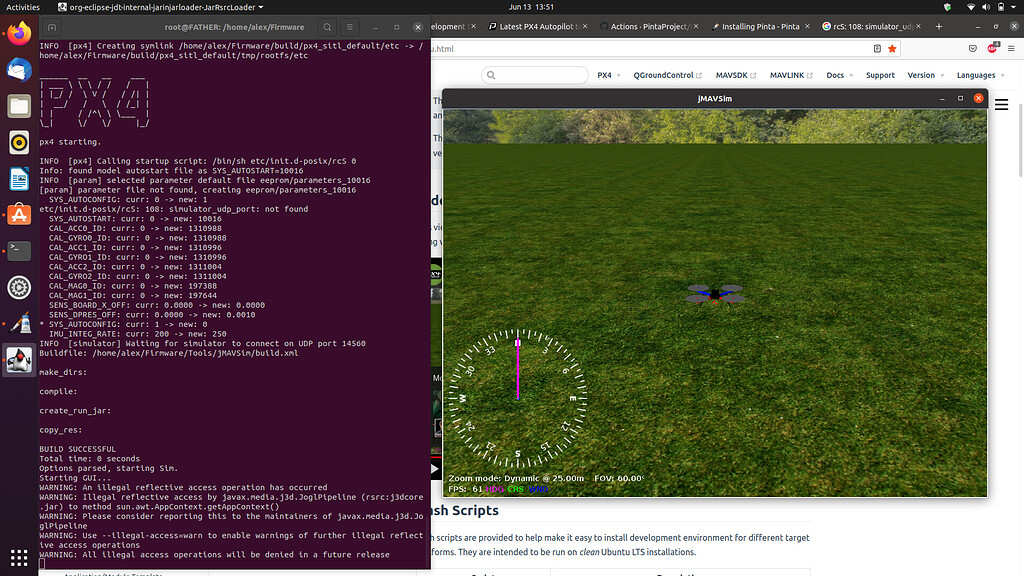
Task: Launch Ubuntu Software from the dock
Action: 17,214
